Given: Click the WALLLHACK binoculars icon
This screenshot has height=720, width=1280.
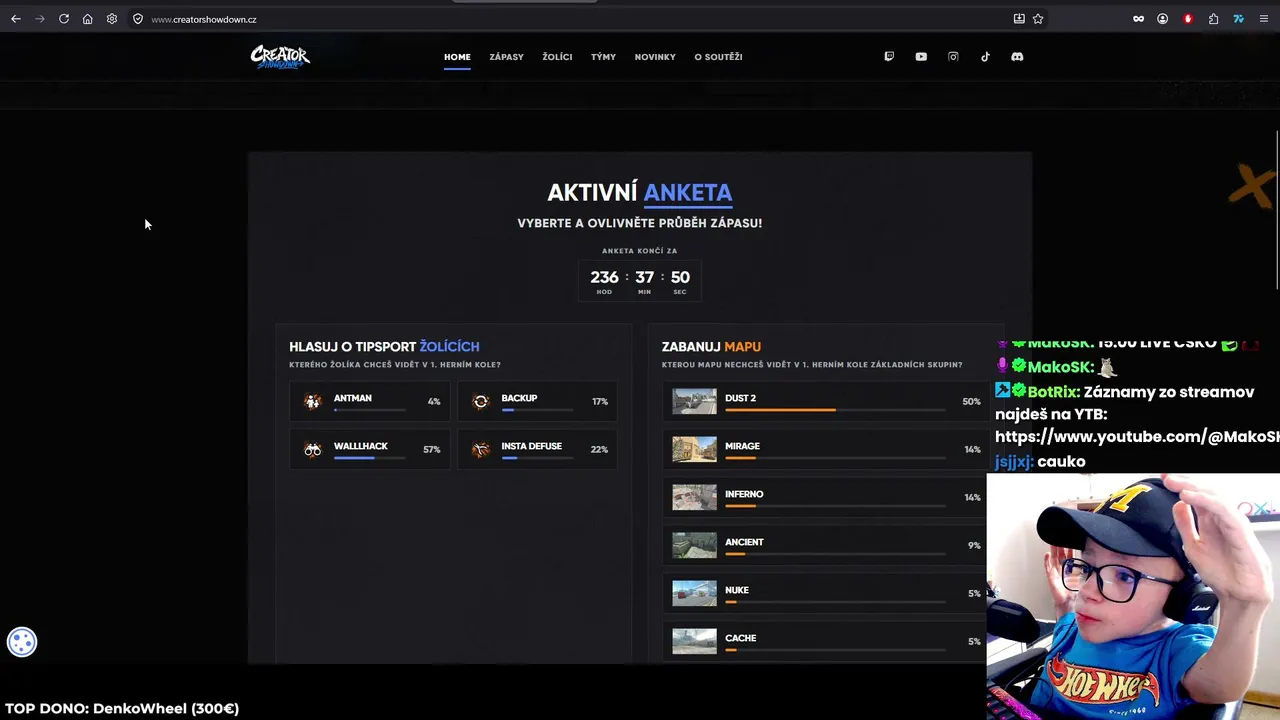Looking at the screenshot, I should click(313, 449).
